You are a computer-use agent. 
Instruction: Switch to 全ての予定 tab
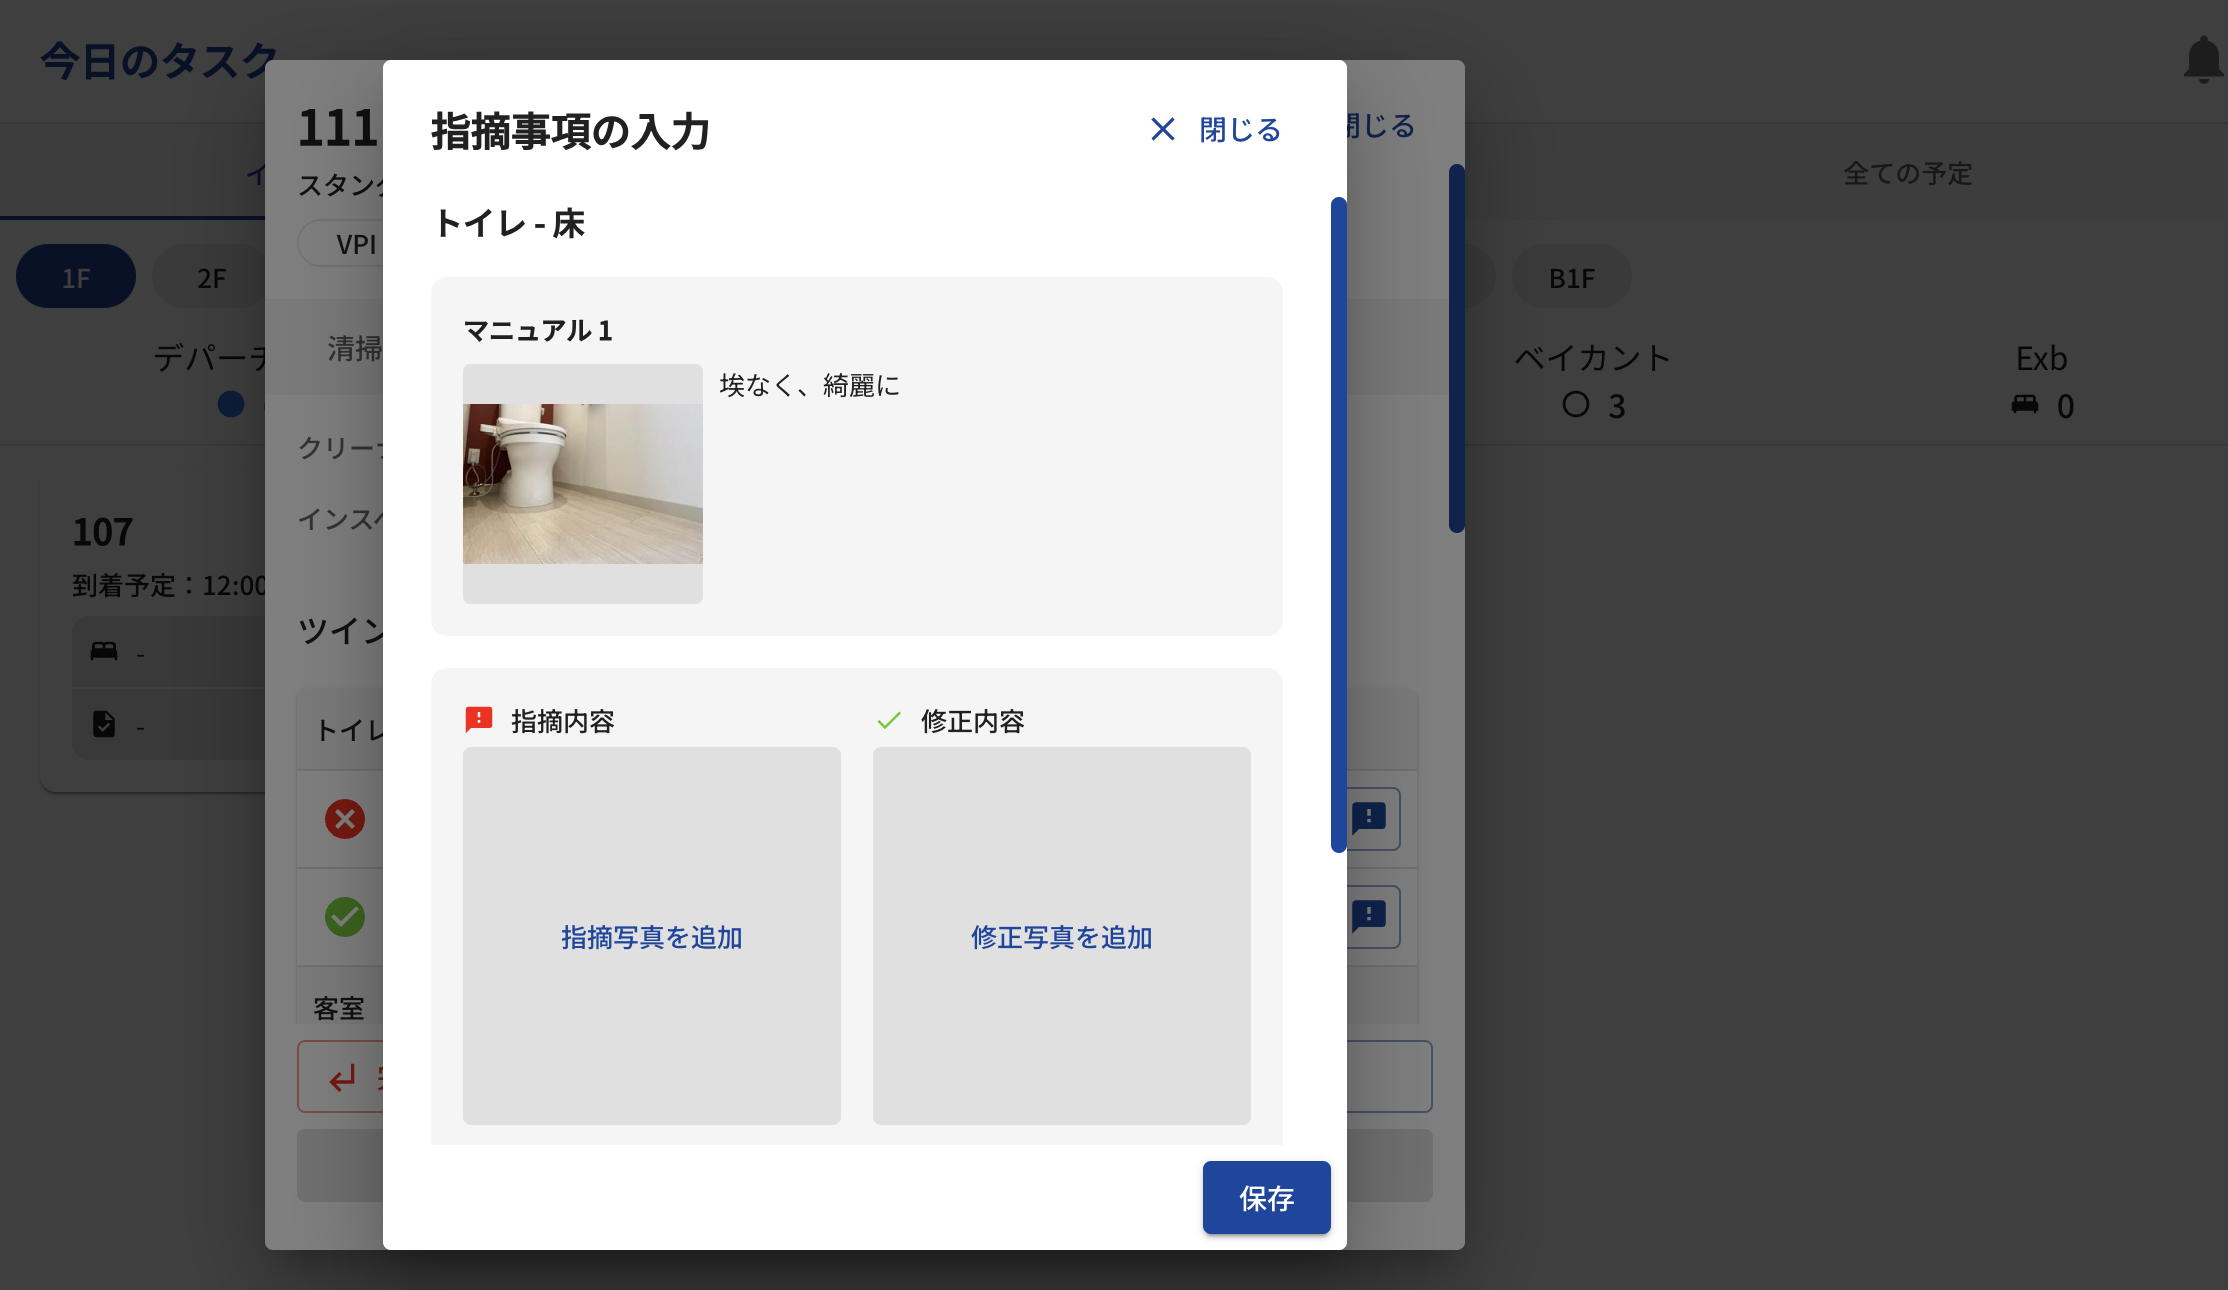click(x=1907, y=173)
